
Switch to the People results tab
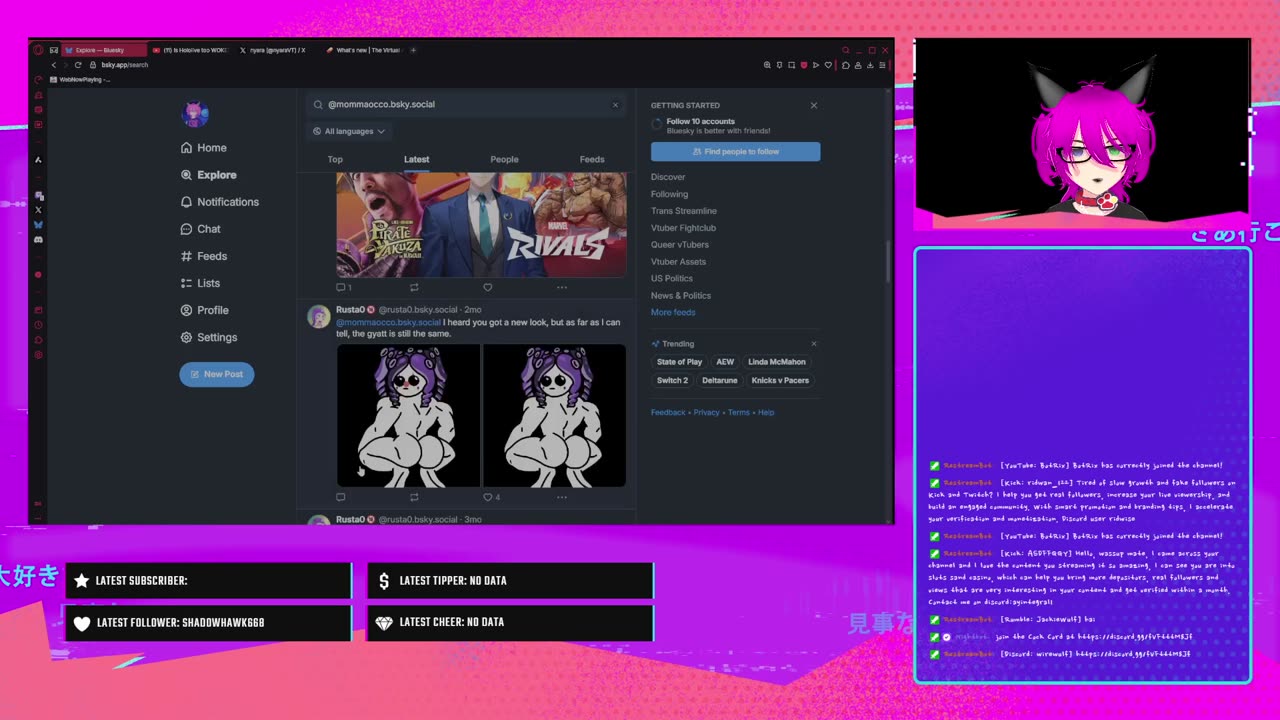[504, 159]
